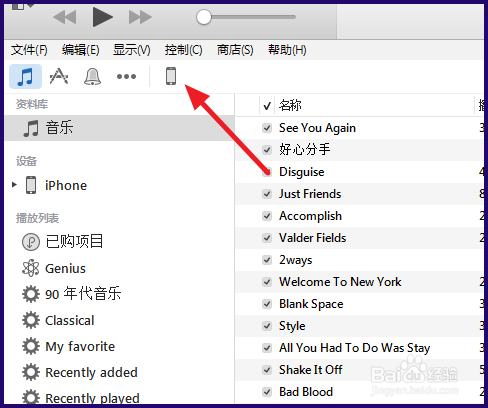Click the Genius atom icon
The image size is (488, 408).
pyautogui.click(x=31, y=268)
